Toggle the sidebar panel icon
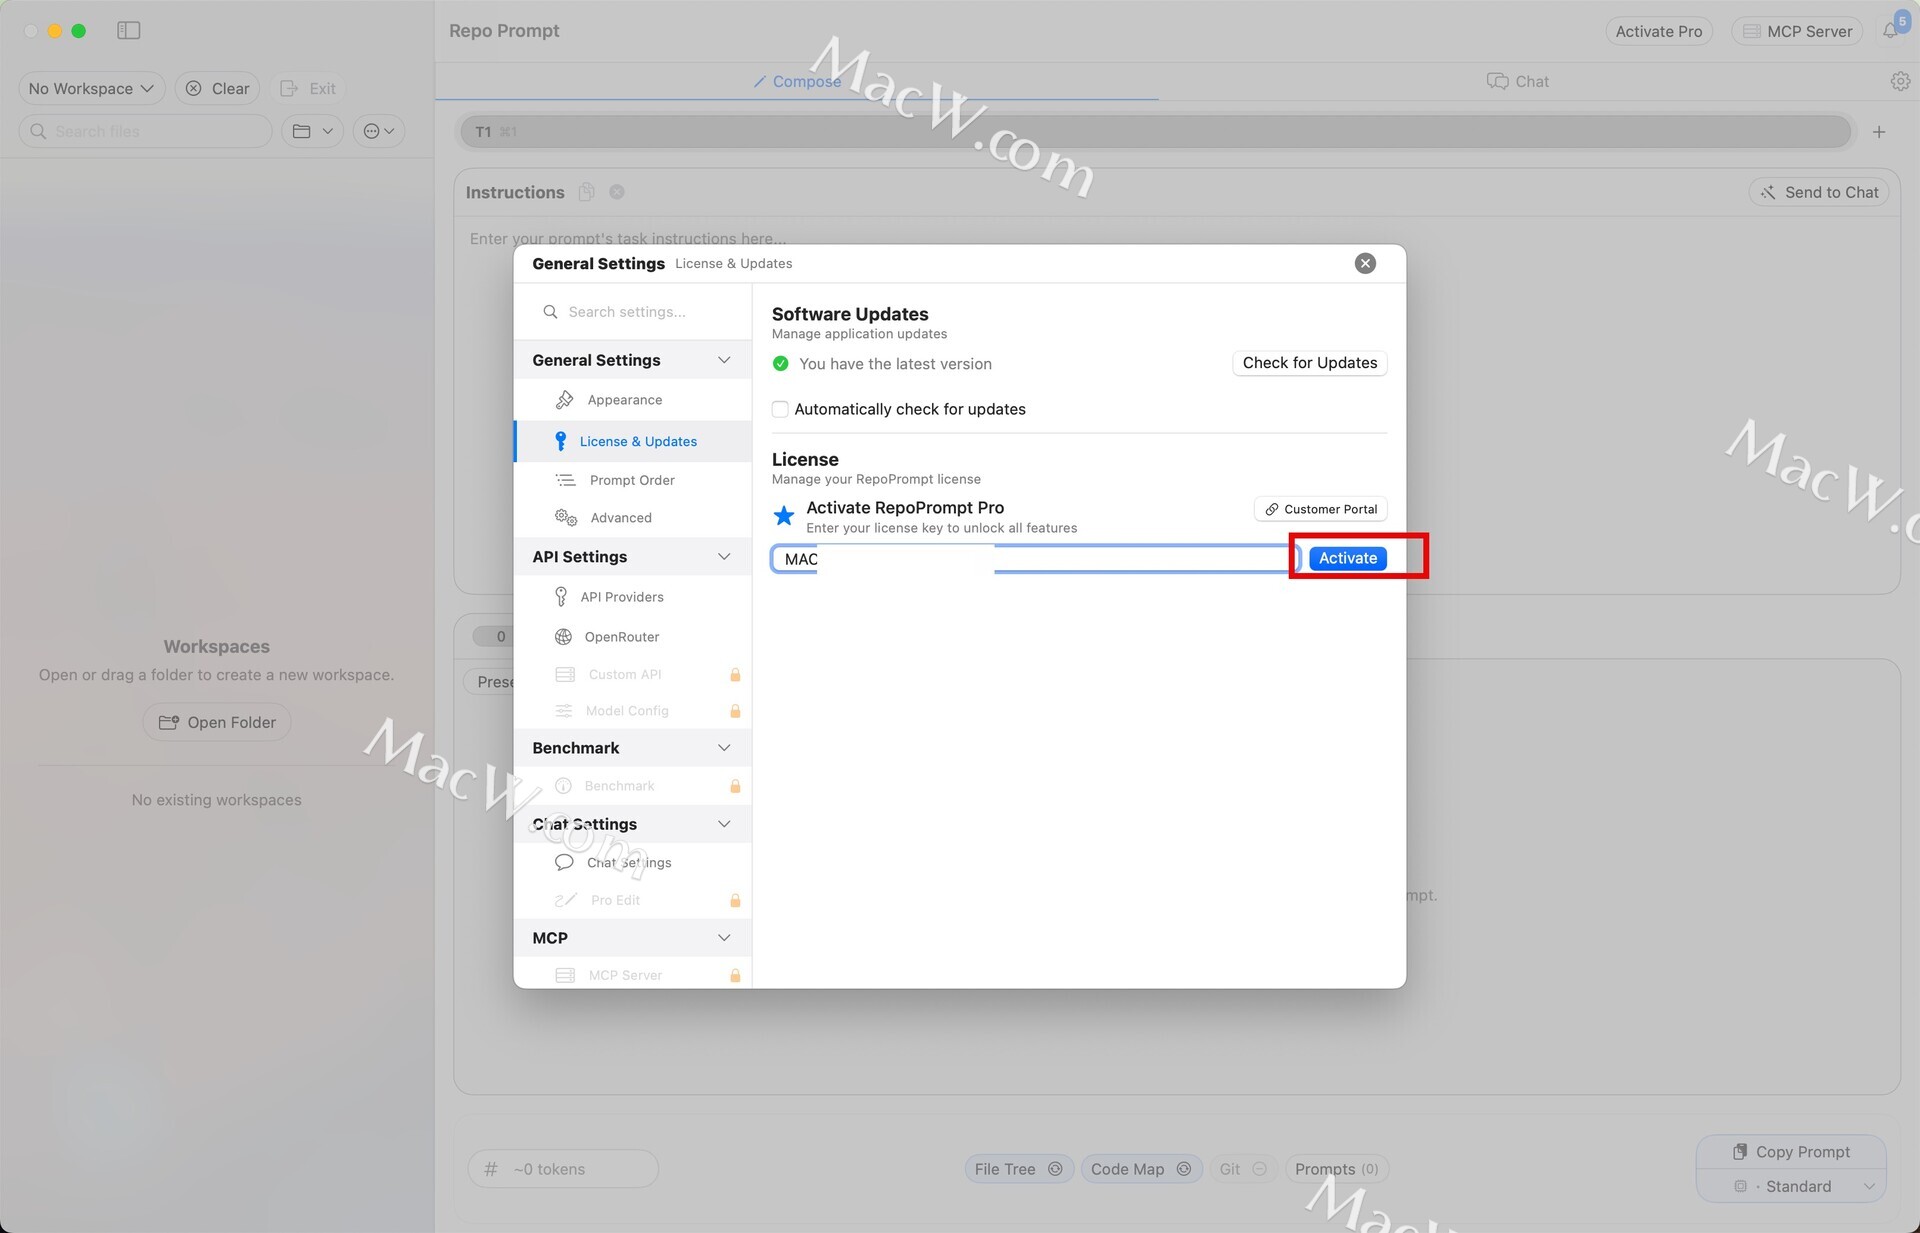This screenshot has height=1233, width=1920. (x=129, y=31)
